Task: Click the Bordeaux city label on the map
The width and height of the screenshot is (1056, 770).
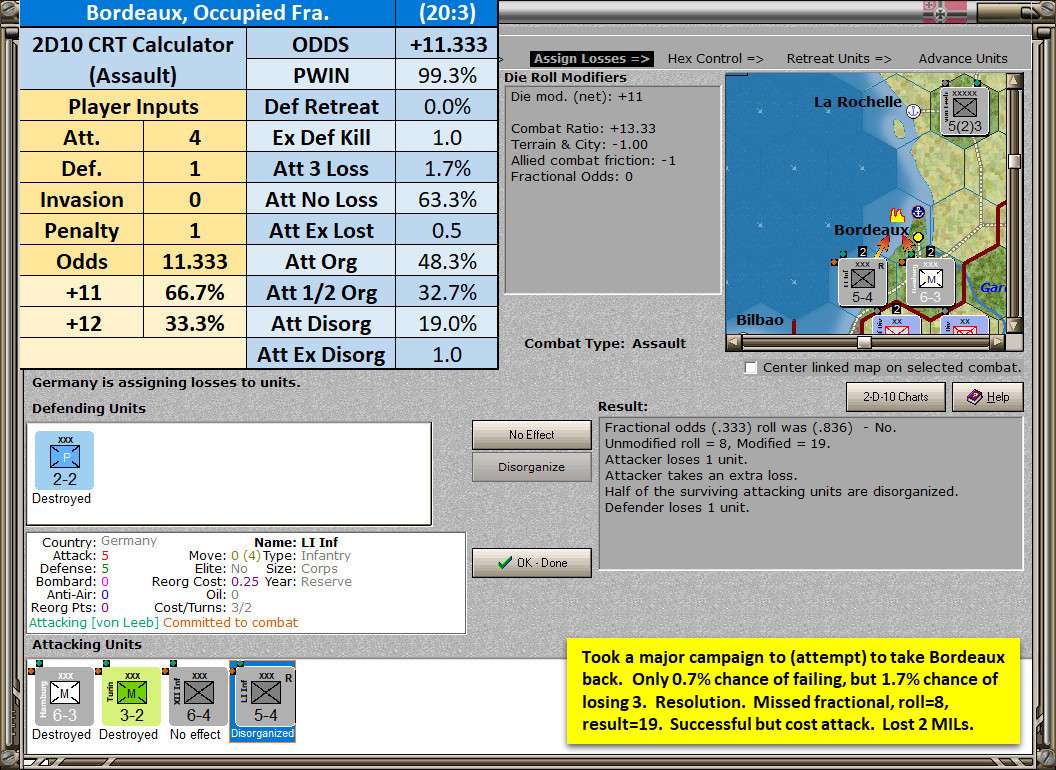Action: (x=871, y=230)
